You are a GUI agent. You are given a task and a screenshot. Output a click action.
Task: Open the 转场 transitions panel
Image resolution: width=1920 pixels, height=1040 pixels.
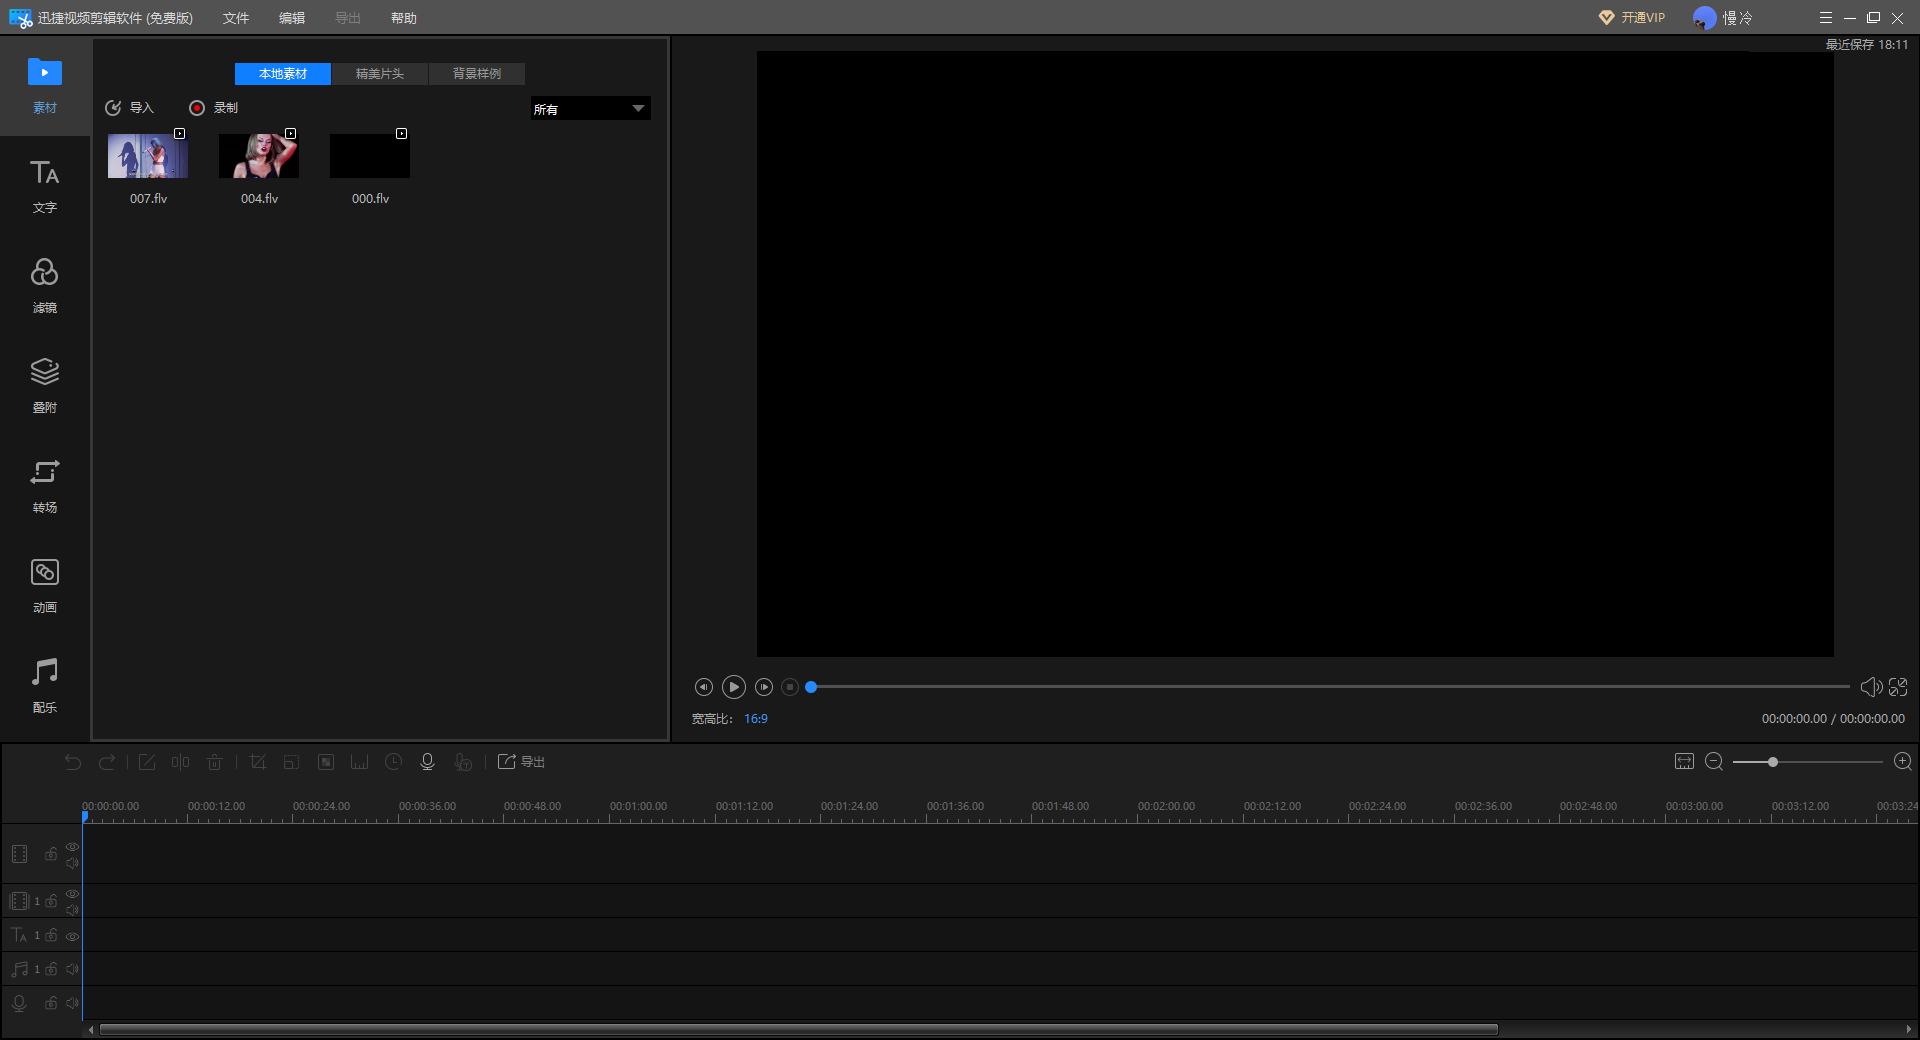tap(45, 486)
